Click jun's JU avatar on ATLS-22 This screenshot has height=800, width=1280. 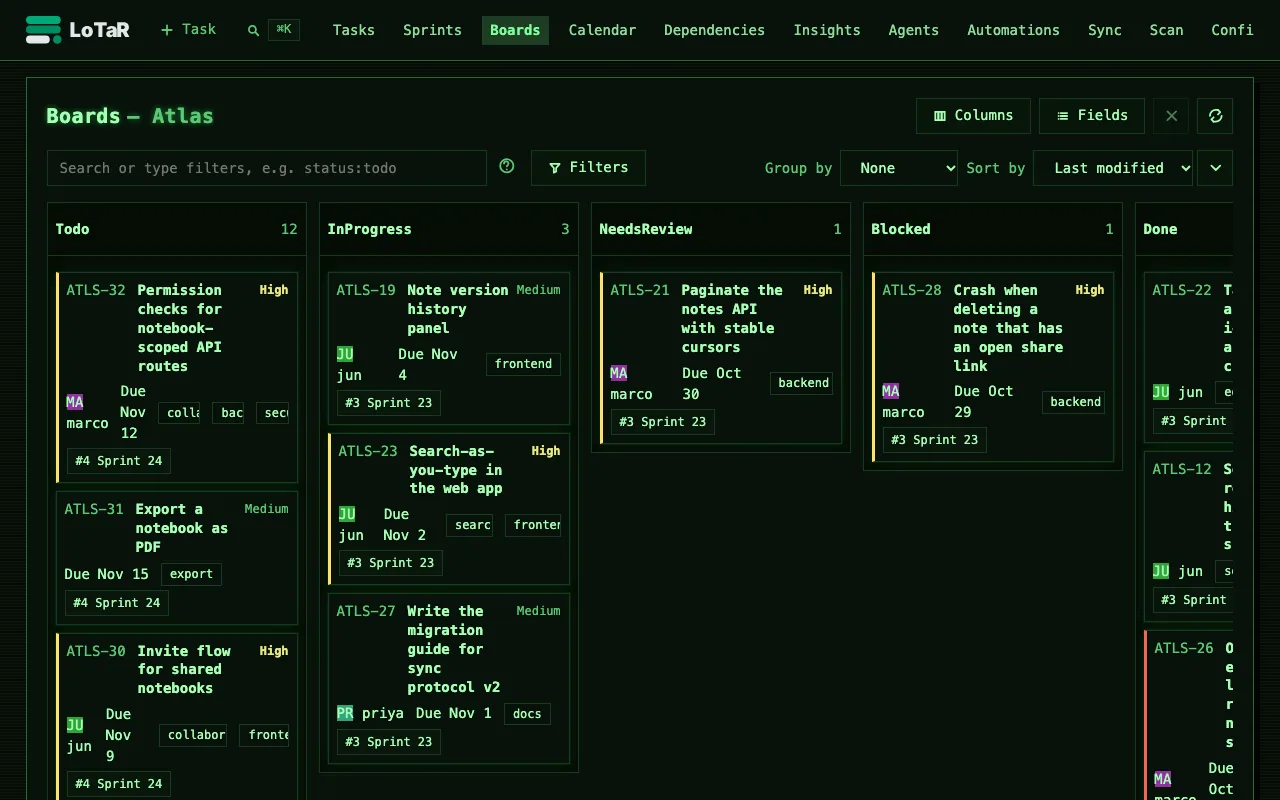click(1161, 392)
